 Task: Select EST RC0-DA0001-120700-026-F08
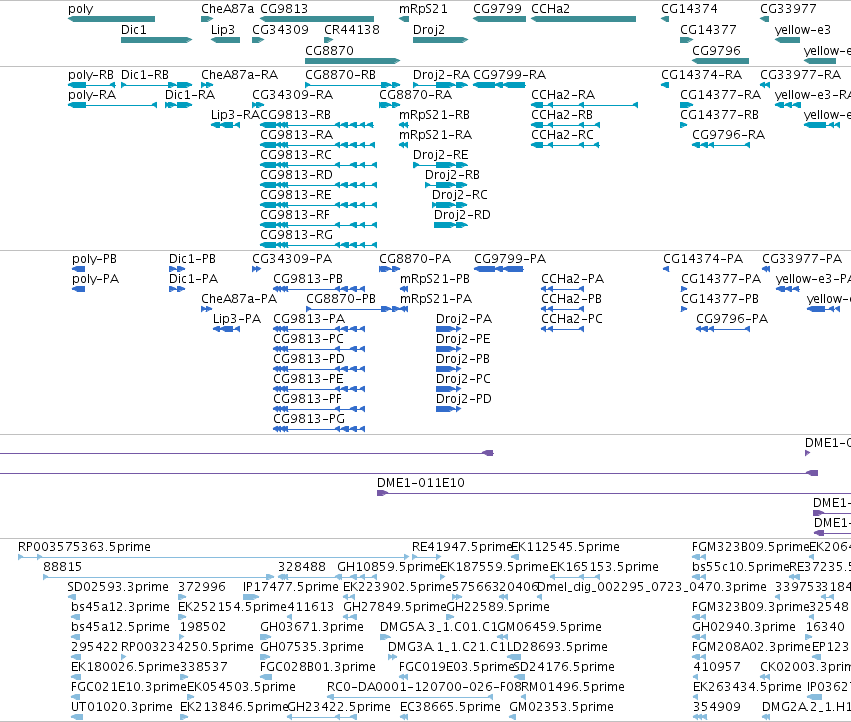click(x=410, y=697)
